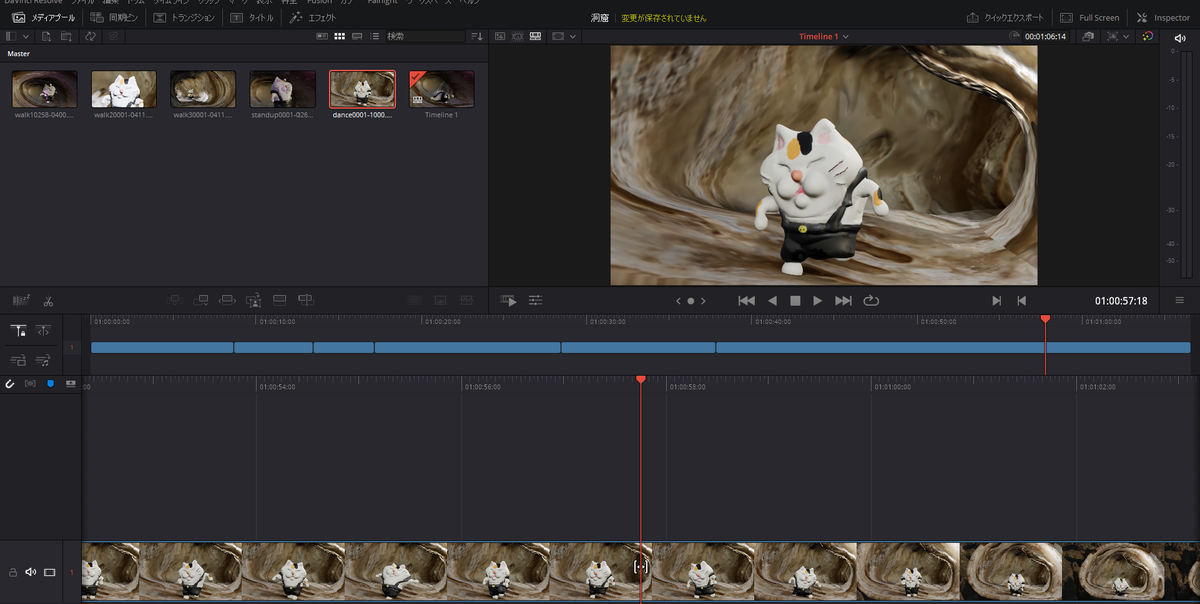Click the 01:00:57:18 timecode display
Image resolution: width=1200 pixels, height=604 pixels.
click(1121, 300)
